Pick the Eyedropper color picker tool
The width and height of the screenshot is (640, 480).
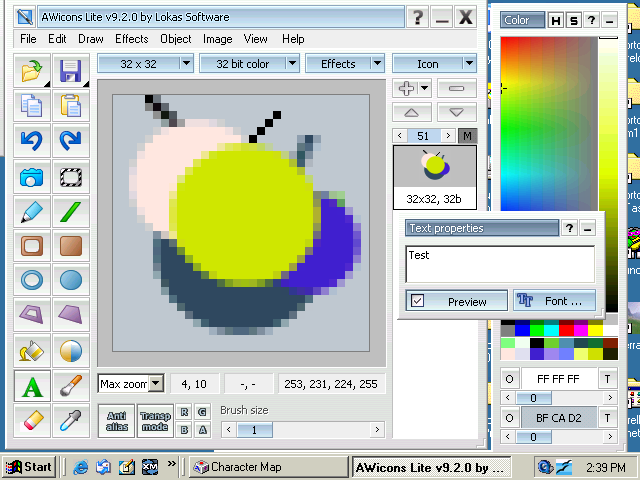coord(70,420)
